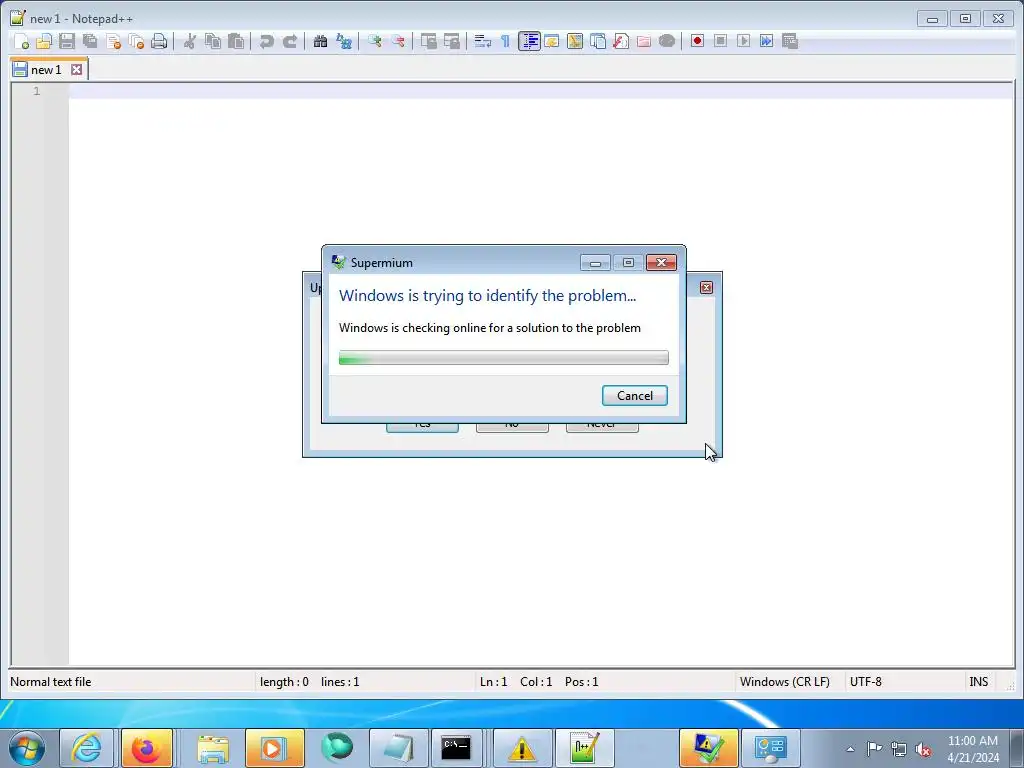The width and height of the screenshot is (1024, 768).
Task: Click 'Windows (CR LF)' line ending indicator
Action: (784, 682)
